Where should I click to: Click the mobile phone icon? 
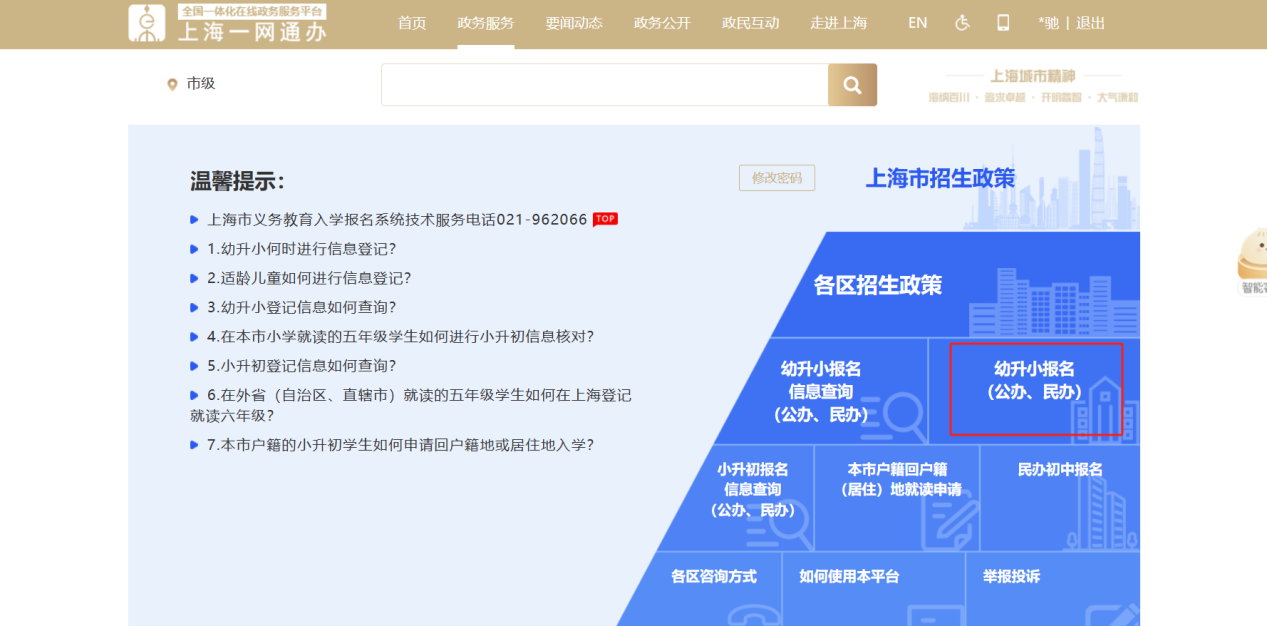(1003, 23)
